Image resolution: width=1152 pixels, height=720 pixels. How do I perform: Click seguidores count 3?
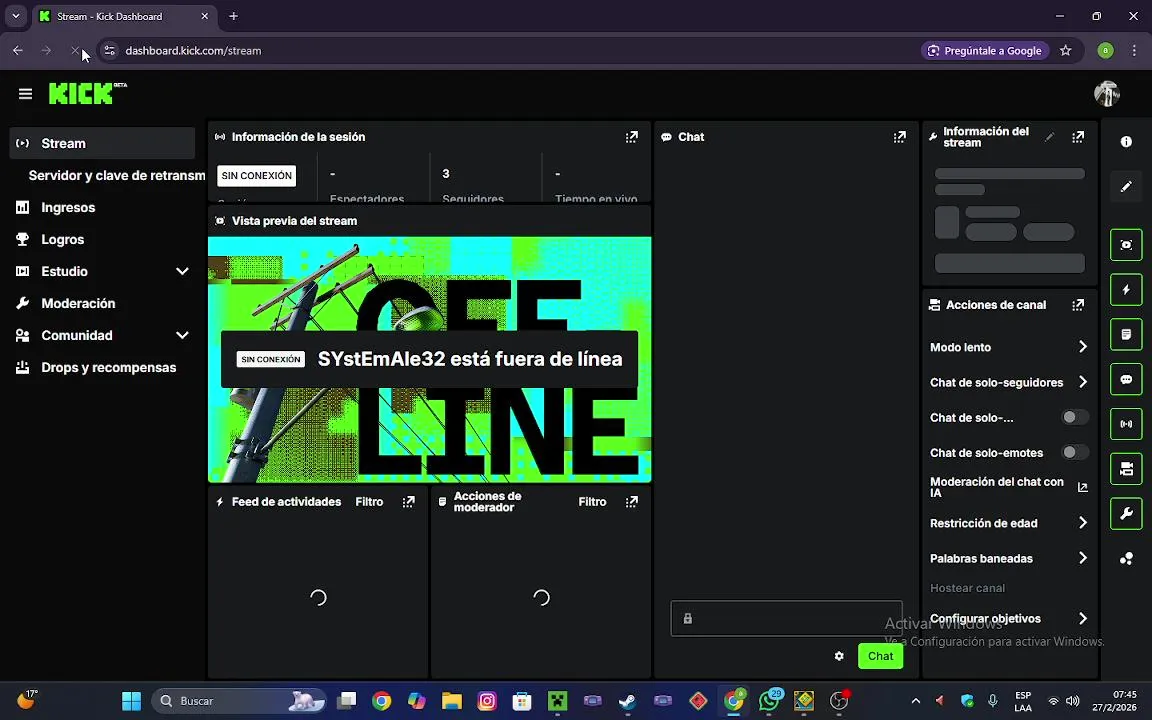(x=446, y=174)
